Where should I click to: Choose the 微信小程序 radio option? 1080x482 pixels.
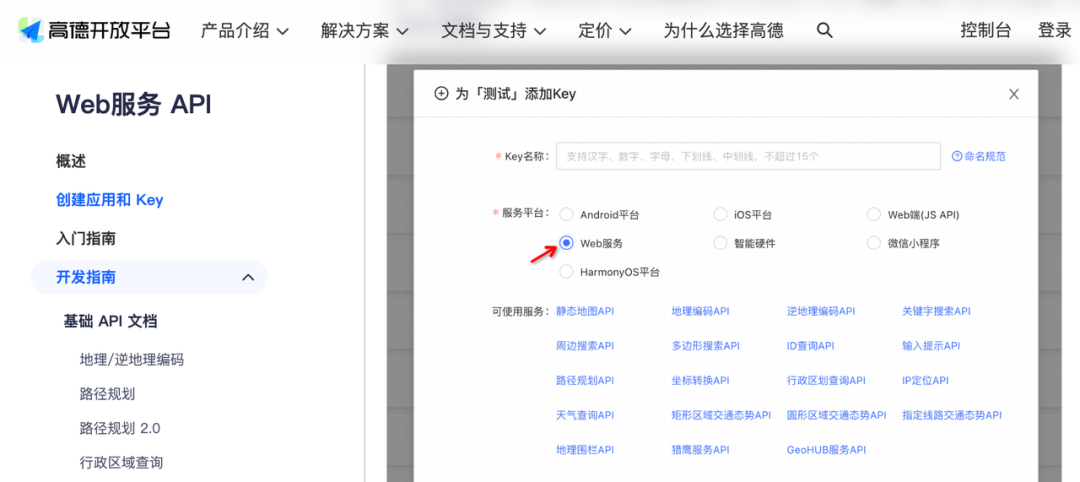(874, 243)
